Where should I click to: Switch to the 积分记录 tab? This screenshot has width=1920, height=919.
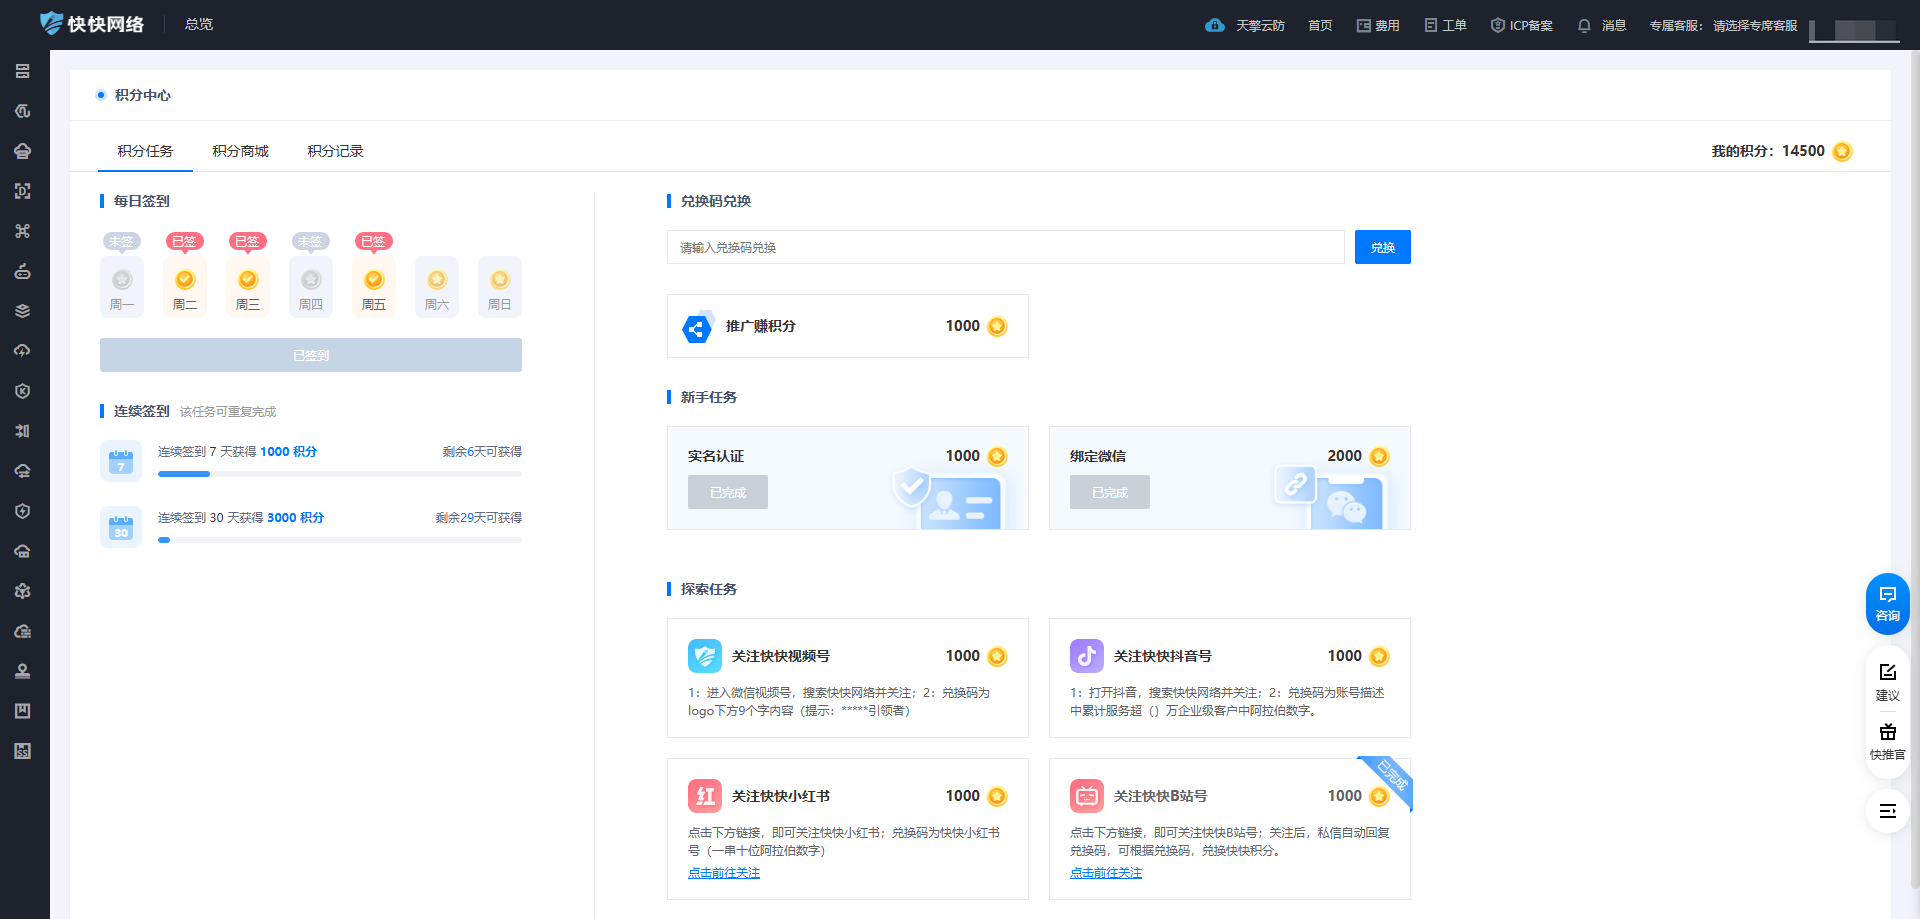click(x=335, y=151)
